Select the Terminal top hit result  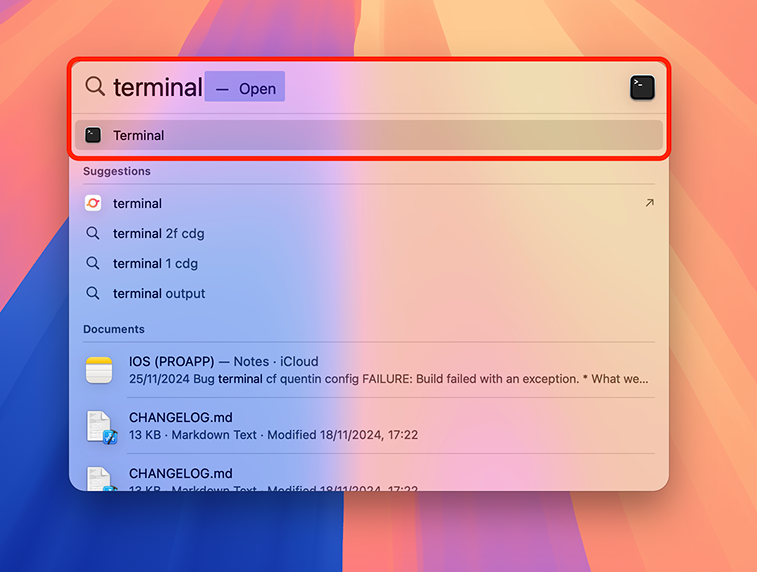139,135
